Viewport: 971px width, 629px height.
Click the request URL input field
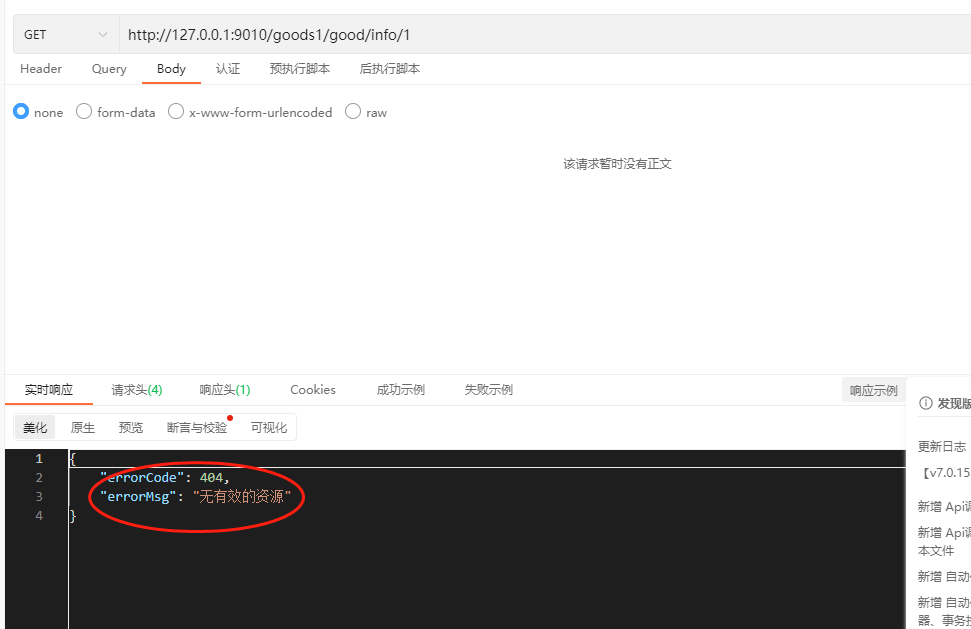tap(540, 35)
